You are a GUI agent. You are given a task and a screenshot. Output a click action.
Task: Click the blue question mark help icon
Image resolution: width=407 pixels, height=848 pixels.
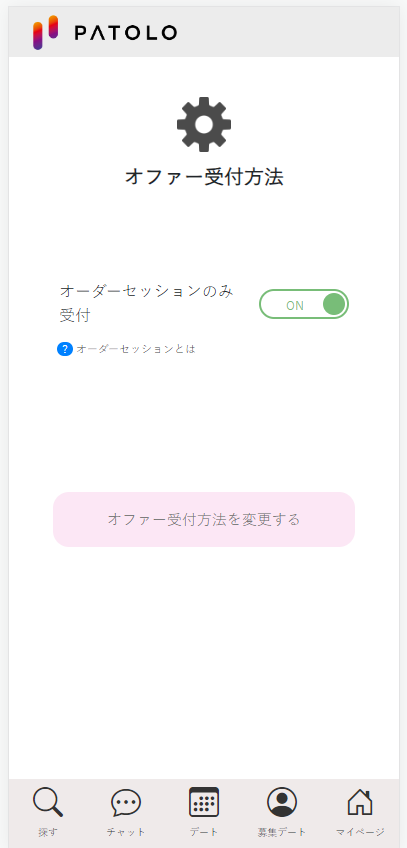click(x=65, y=349)
